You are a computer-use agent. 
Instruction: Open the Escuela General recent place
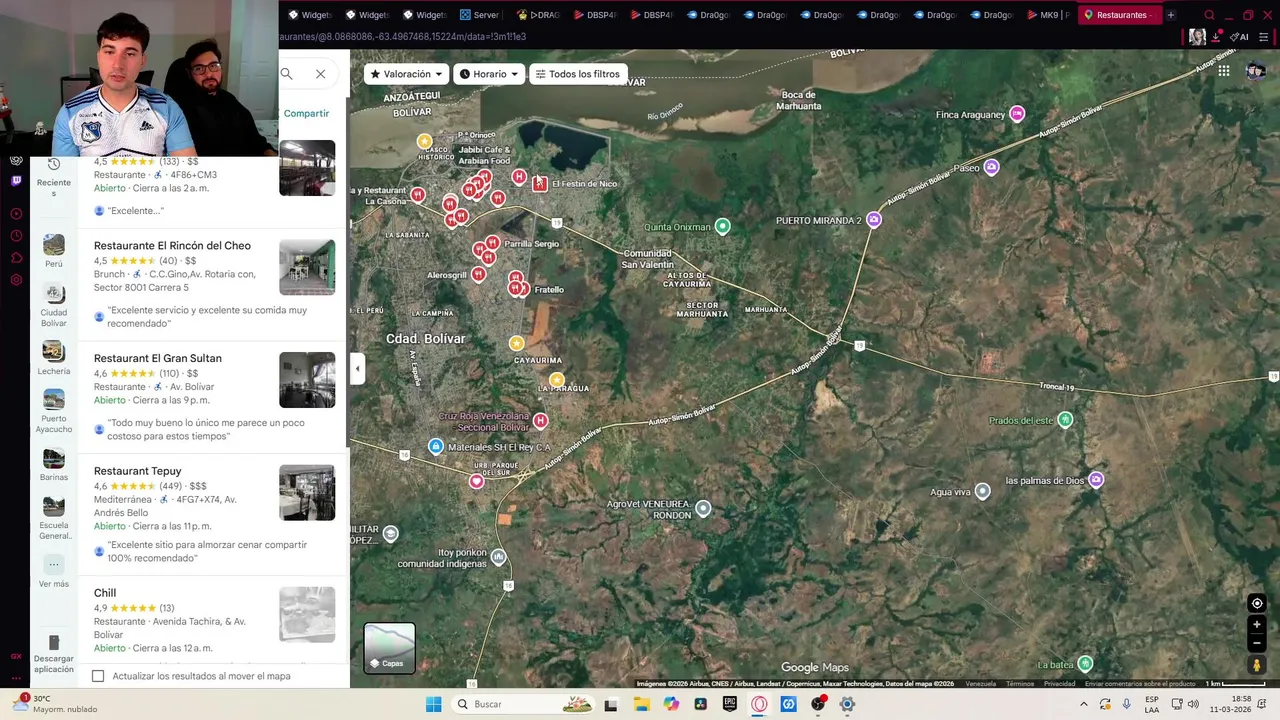(x=54, y=506)
